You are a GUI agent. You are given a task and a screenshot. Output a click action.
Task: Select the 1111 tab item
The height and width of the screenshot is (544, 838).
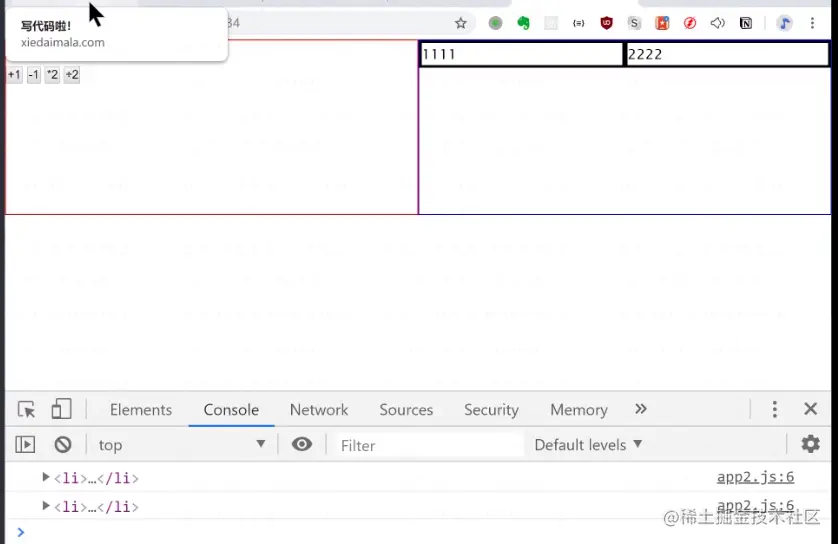pos(522,54)
